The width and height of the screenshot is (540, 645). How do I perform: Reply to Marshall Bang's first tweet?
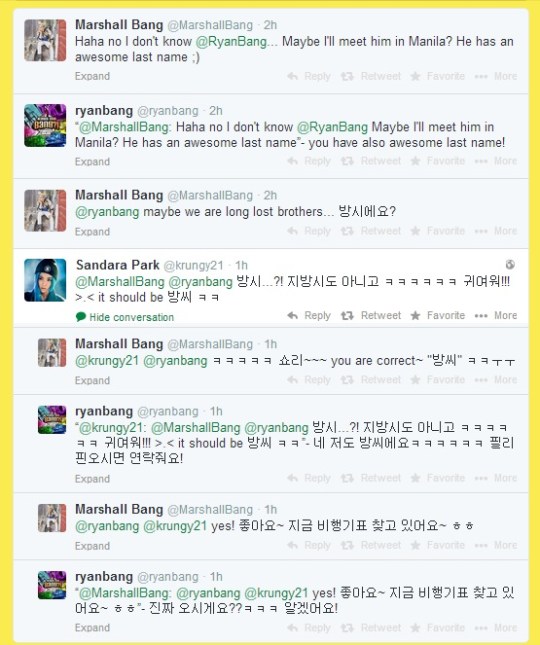pos(309,76)
